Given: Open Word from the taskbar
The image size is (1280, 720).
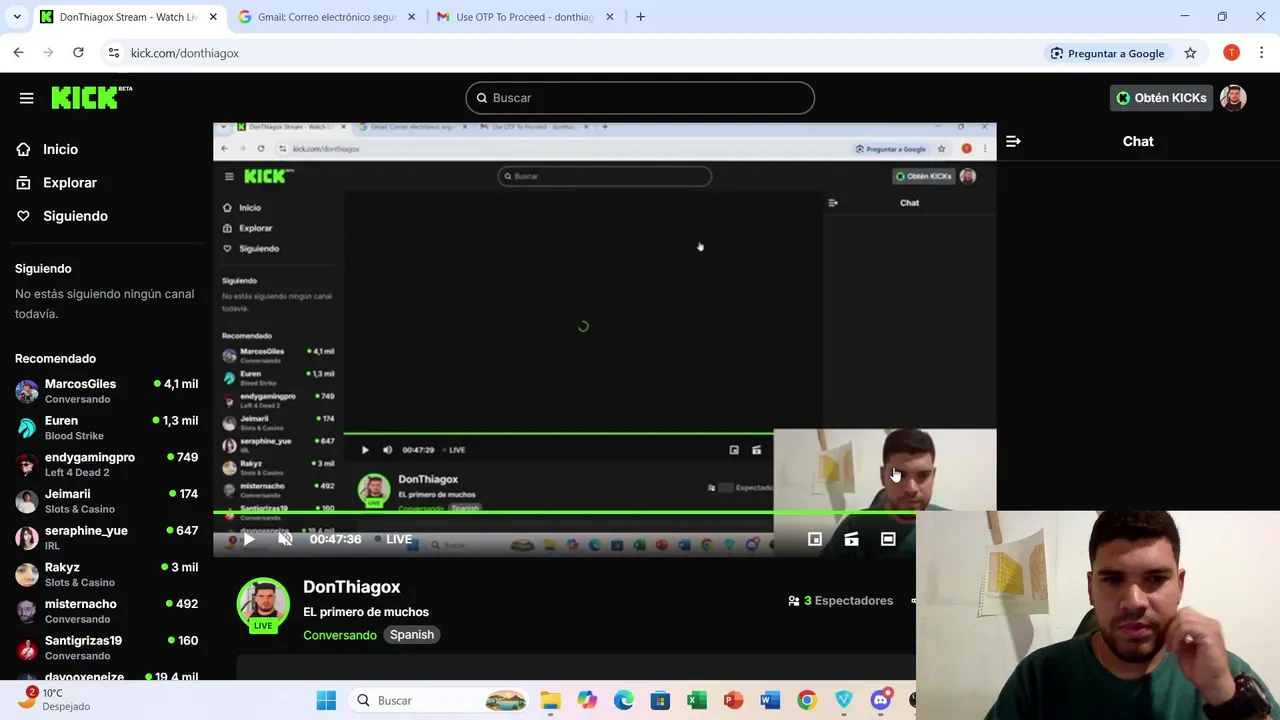Looking at the screenshot, I should pyautogui.click(x=770, y=700).
